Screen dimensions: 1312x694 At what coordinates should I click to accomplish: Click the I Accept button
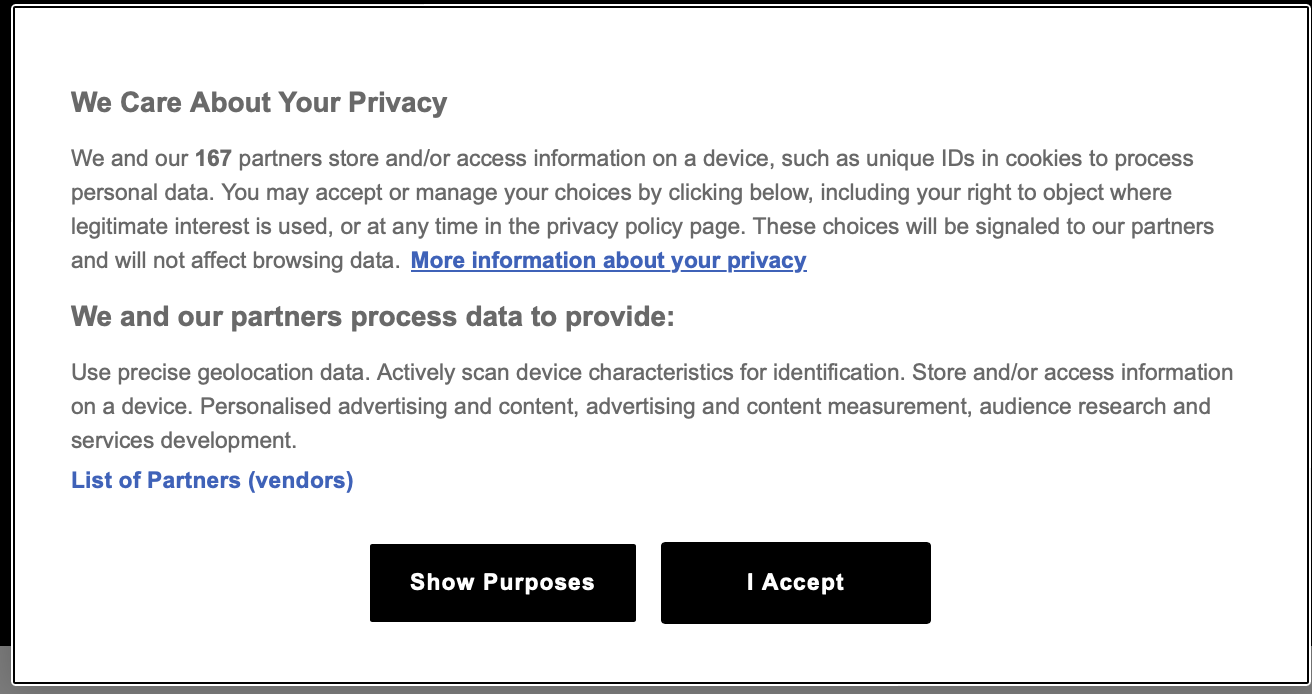pyautogui.click(x=795, y=583)
